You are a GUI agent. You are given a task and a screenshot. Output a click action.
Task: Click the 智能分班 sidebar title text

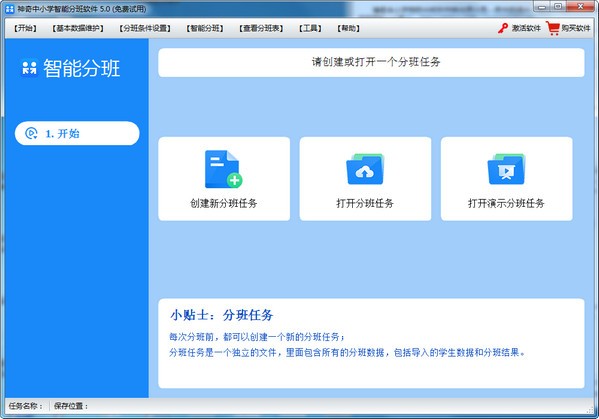82,69
